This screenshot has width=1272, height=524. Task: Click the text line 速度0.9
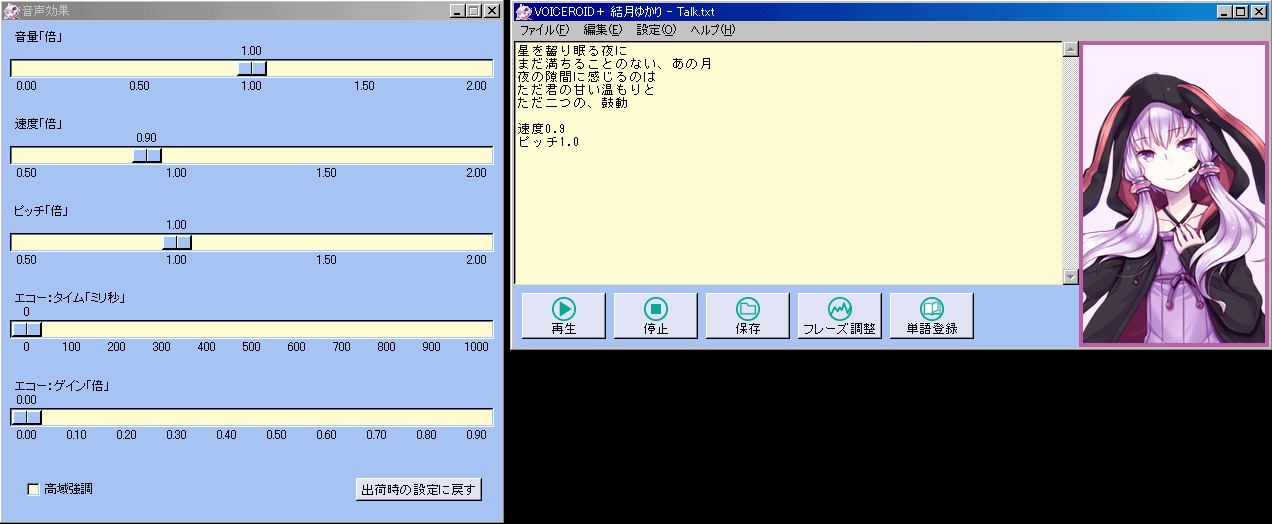(541, 129)
